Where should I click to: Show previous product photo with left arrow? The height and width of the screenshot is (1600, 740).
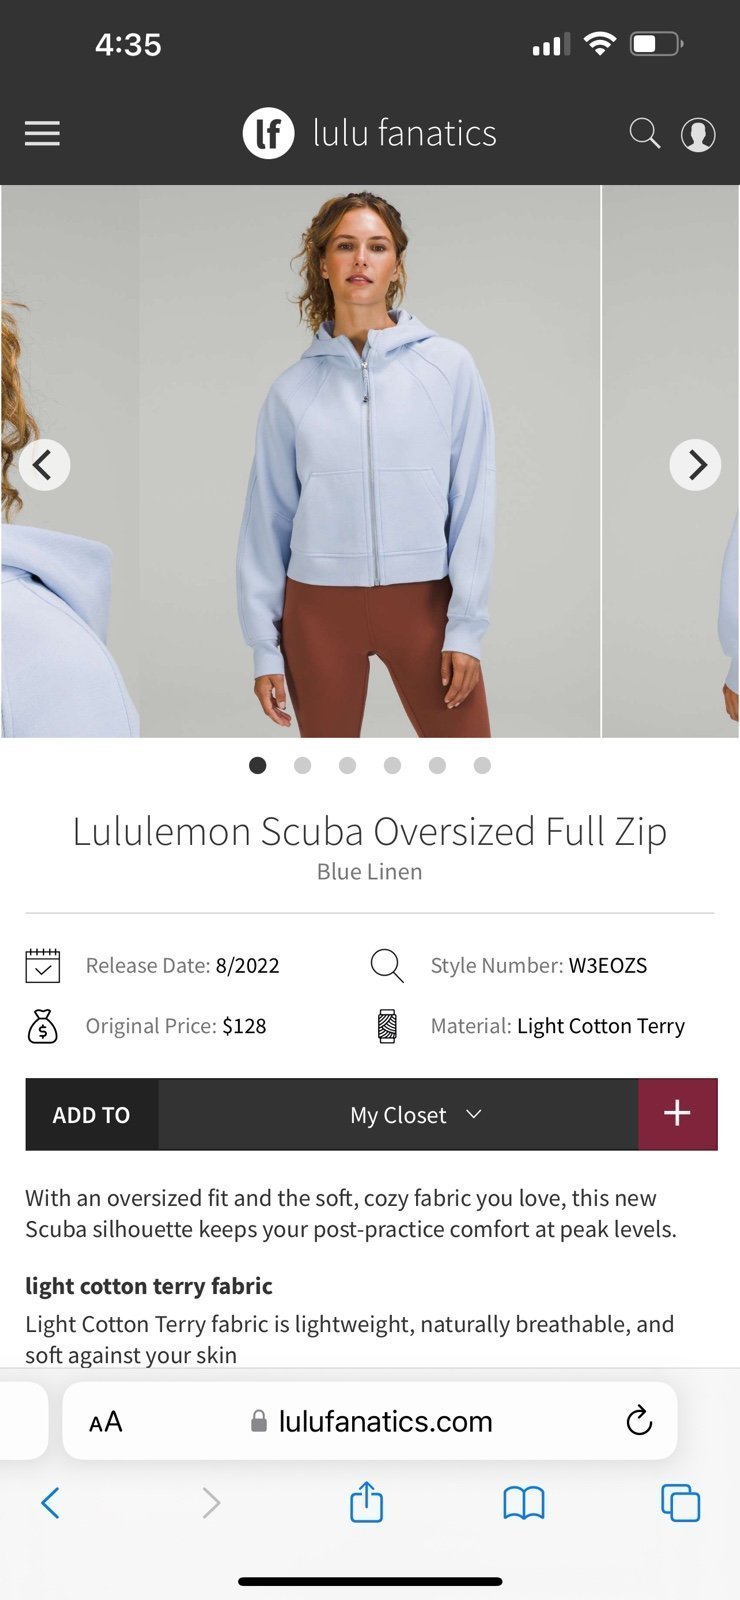pos(44,465)
